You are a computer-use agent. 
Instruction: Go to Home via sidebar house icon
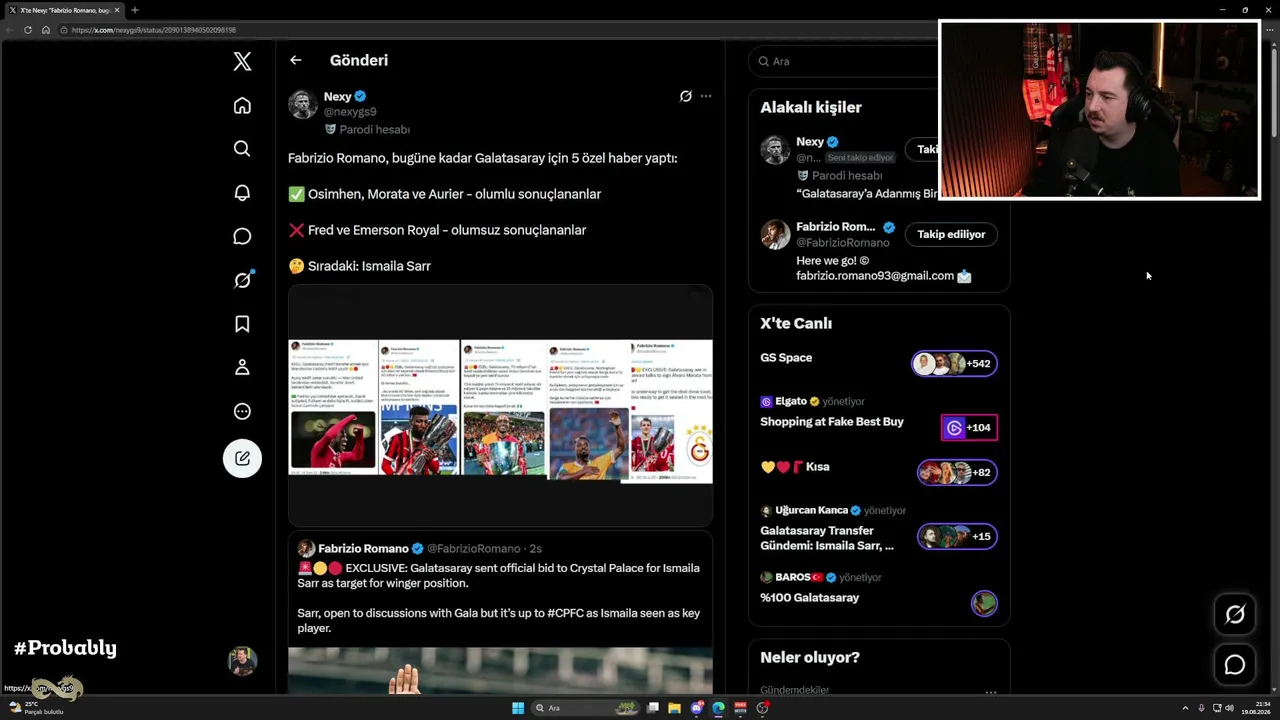coord(242,106)
